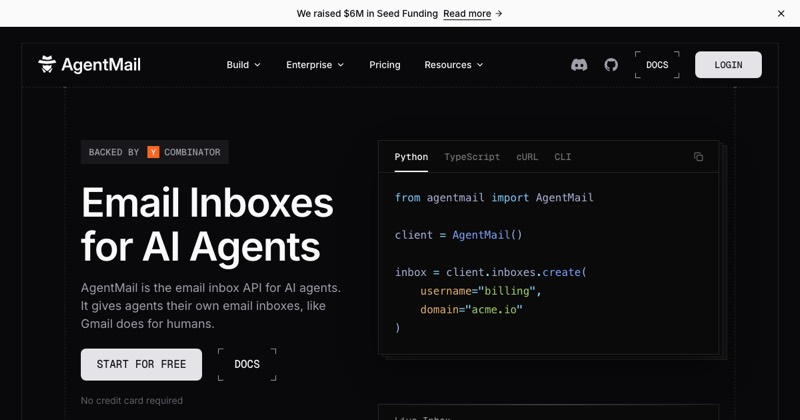Switch to the Python code tab
800x420 pixels.
click(x=411, y=157)
